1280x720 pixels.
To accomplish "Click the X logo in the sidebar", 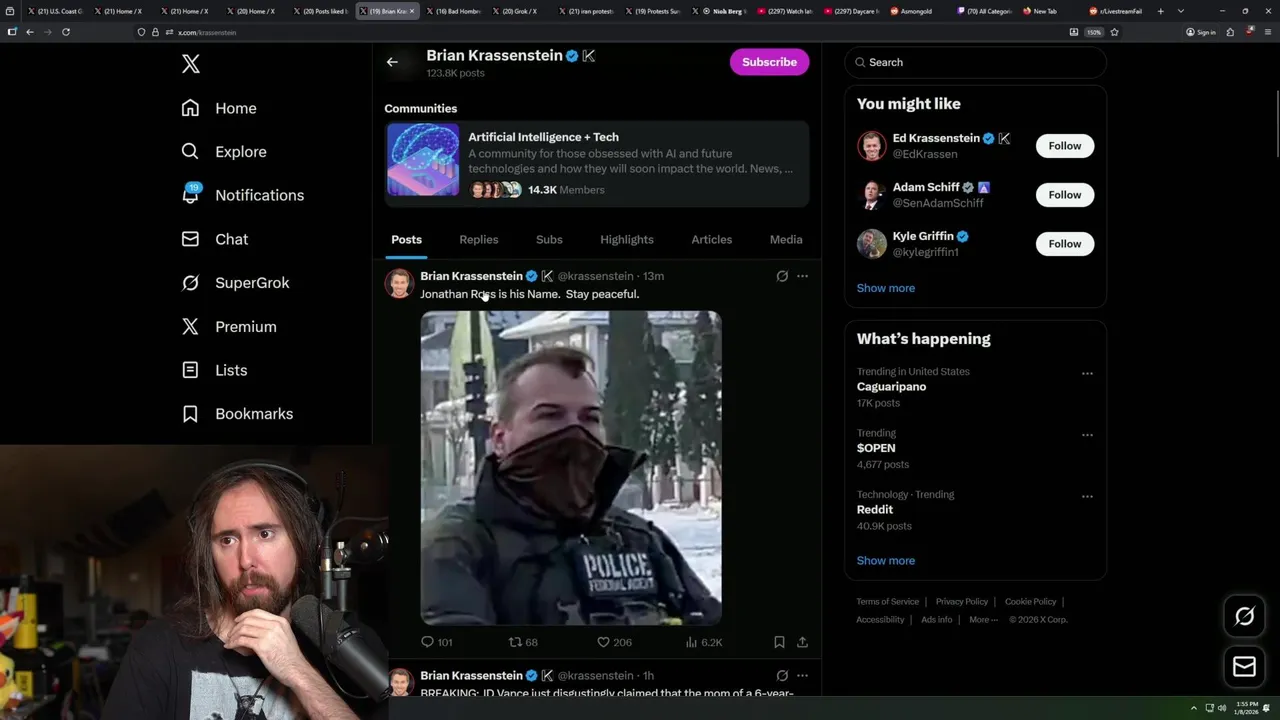I will (191, 64).
